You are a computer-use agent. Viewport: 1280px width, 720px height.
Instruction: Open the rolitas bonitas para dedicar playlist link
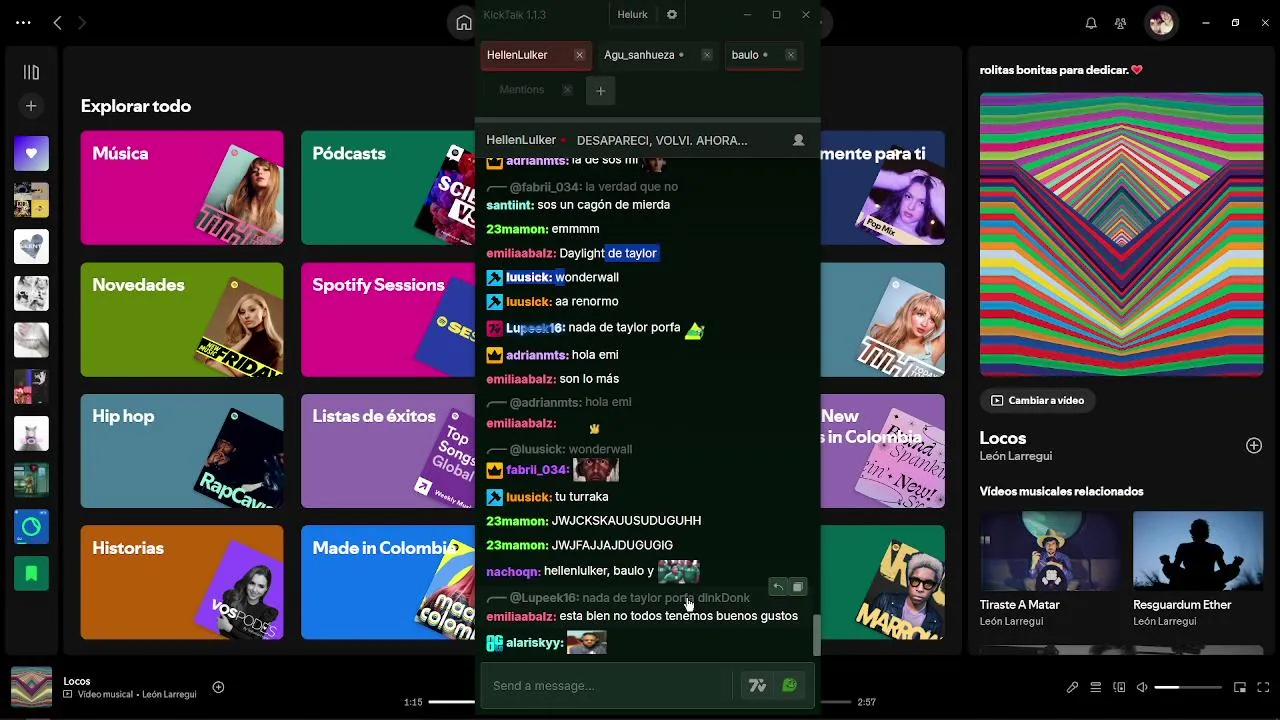[x=1061, y=70]
